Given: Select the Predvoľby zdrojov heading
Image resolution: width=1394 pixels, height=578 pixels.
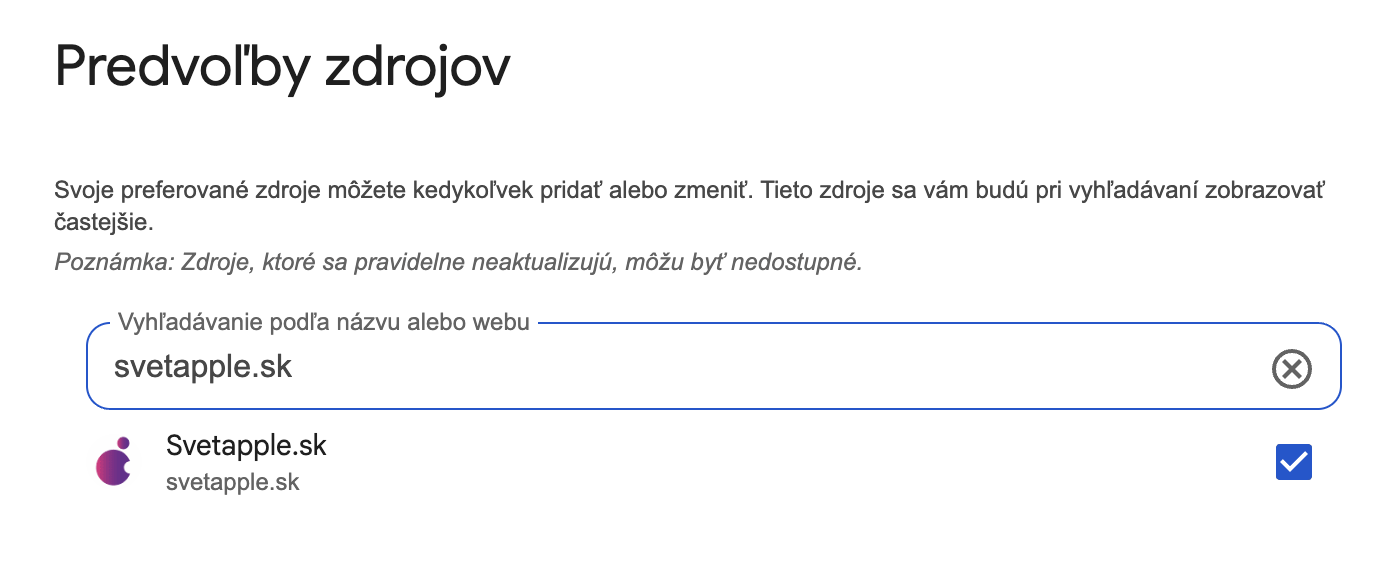Looking at the screenshot, I should point(282,65).
